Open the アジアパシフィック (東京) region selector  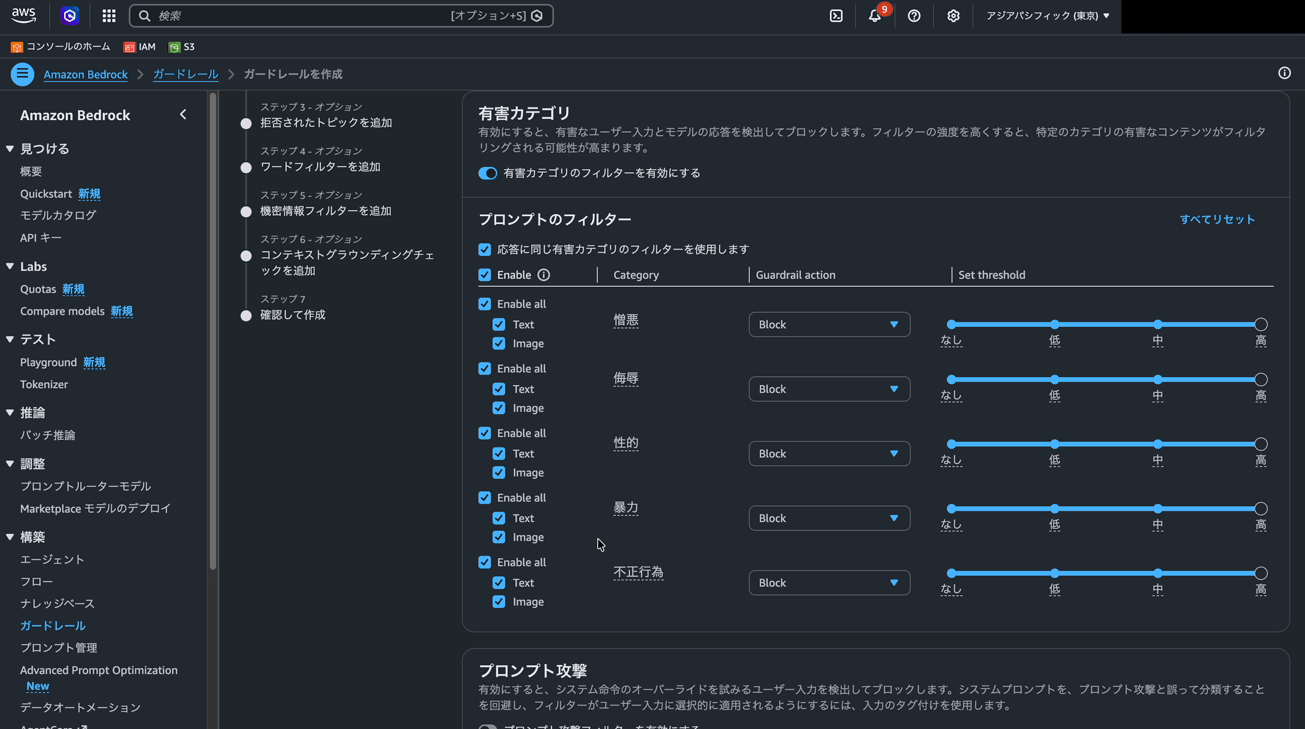[x=1047, y=16]
